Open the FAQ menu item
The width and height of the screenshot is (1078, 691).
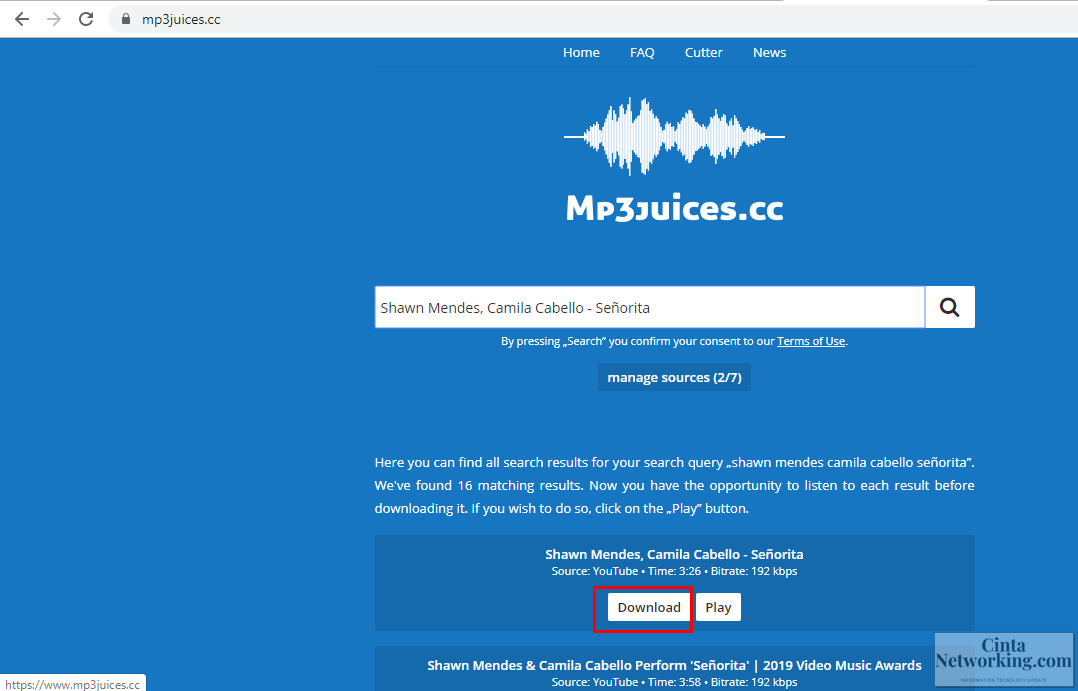(x=642, y=53)
